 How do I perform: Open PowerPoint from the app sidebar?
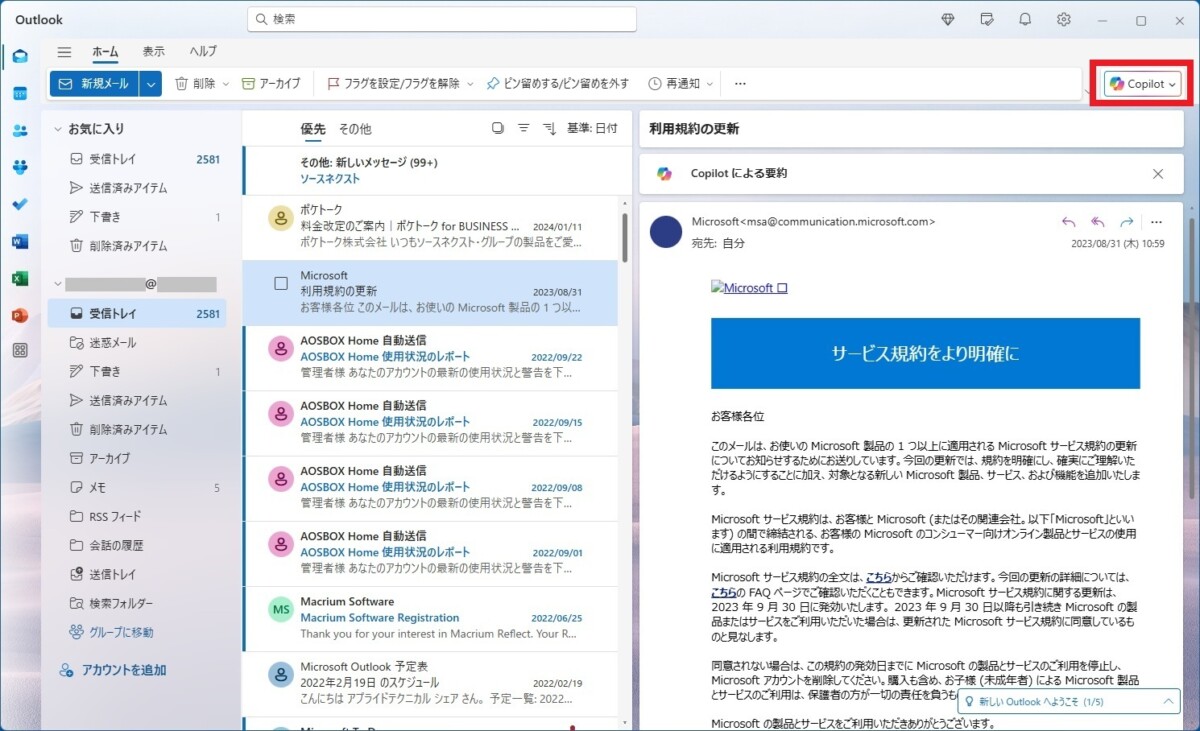point(20,315)
